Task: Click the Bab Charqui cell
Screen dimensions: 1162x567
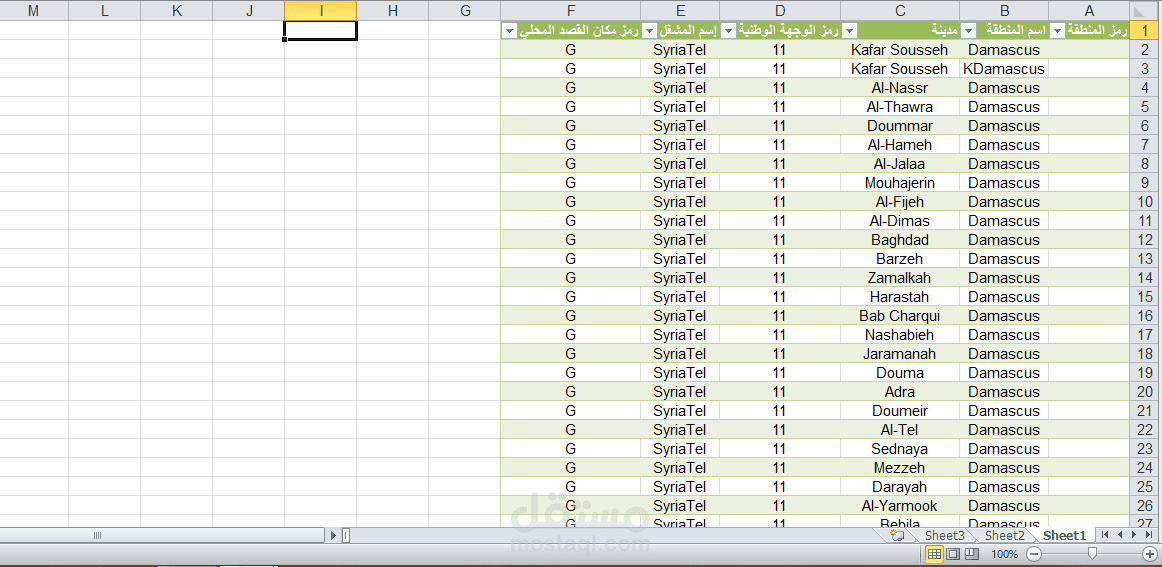Action: click(900, 316)
